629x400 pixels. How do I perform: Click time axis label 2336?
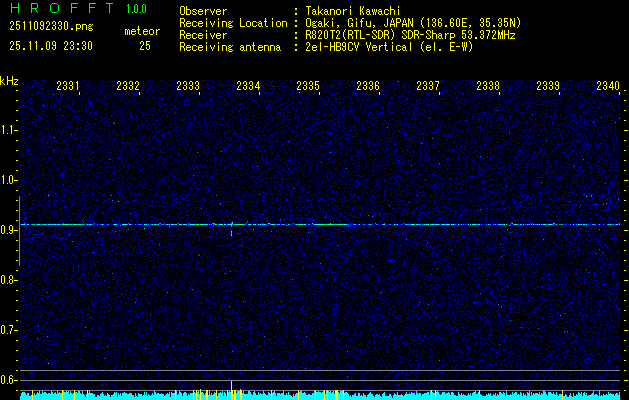tap(368, 85)
